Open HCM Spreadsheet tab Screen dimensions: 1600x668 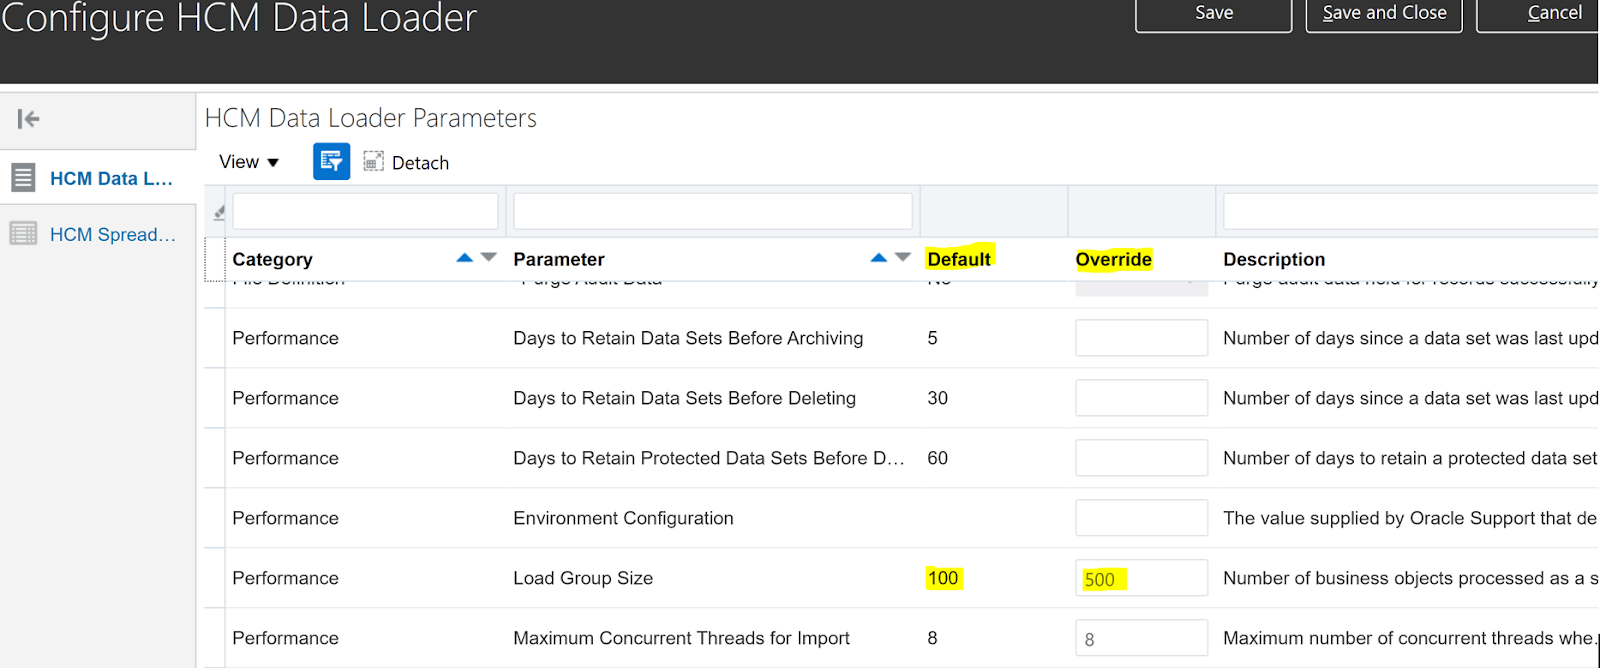(x=112, y=235)
